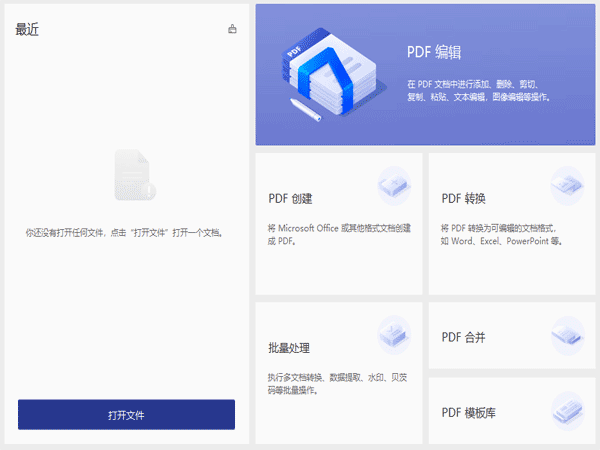600x450 pixels.
Task: Click the open file button 打开文件
Action: [x=126, y=415]
